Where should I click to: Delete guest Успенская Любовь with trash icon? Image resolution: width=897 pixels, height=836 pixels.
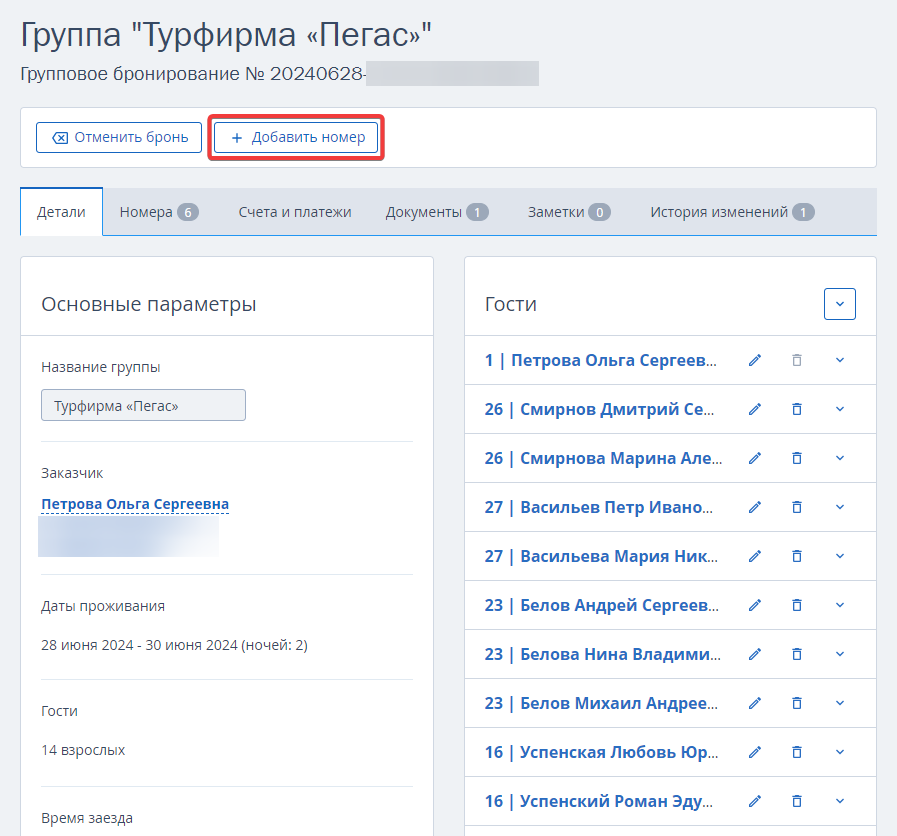click(797, 752)
